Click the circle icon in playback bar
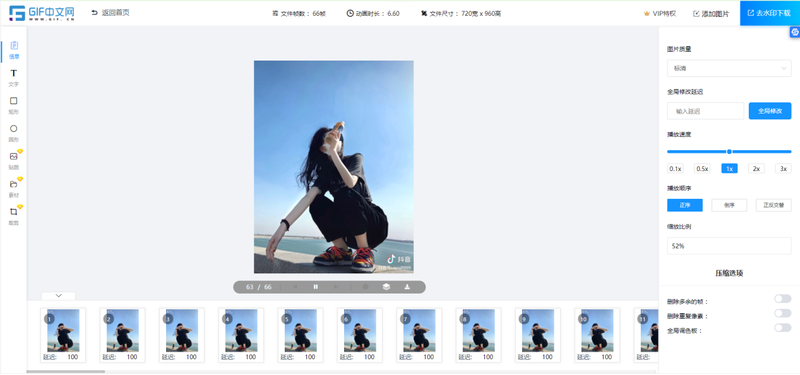800x375 pixels. (x=365, y=287)
